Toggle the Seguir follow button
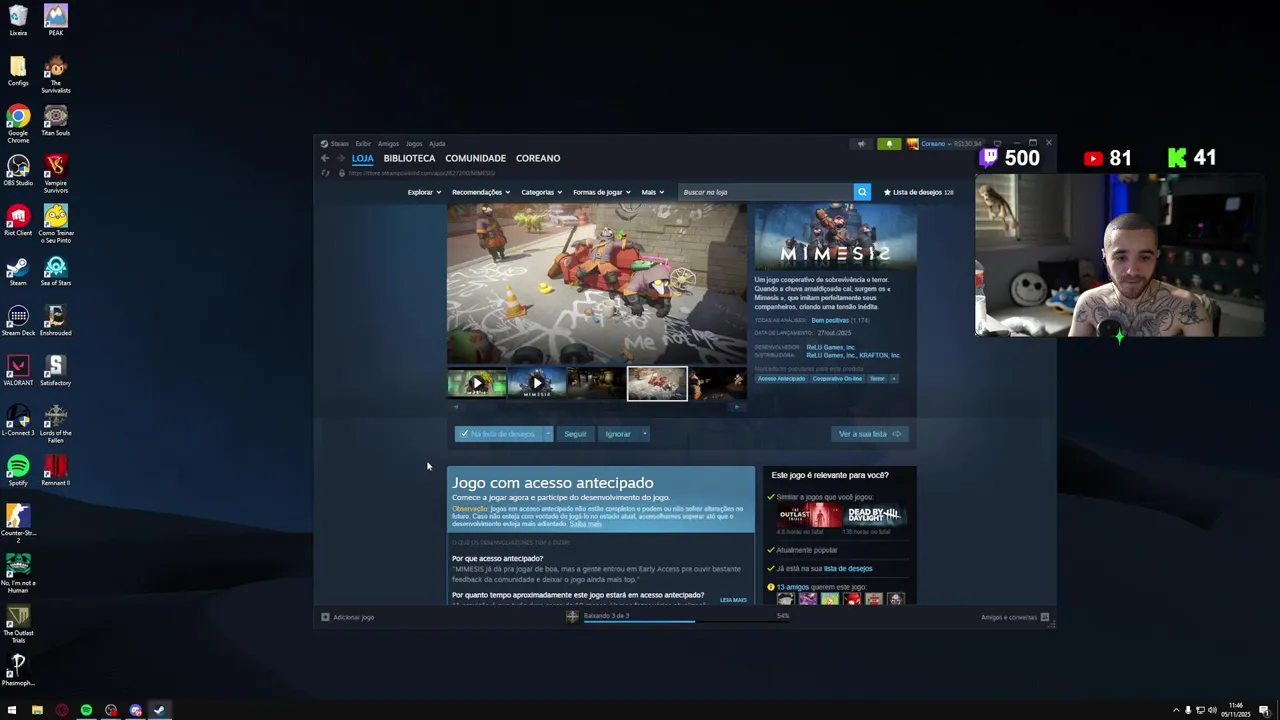The width and height of the screenshot is (1280, 720). (x=575, y=434)
